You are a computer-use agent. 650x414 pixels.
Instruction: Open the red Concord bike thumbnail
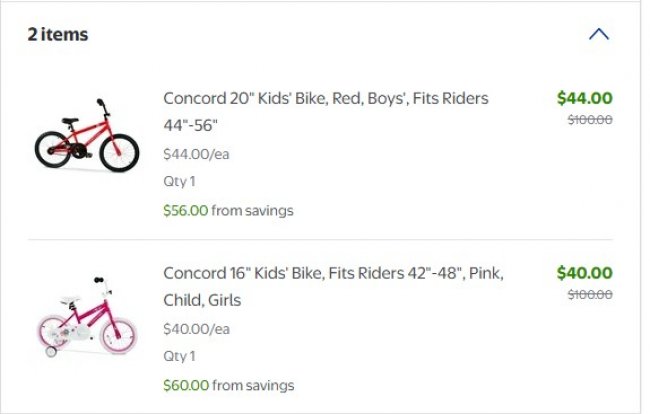87,136
